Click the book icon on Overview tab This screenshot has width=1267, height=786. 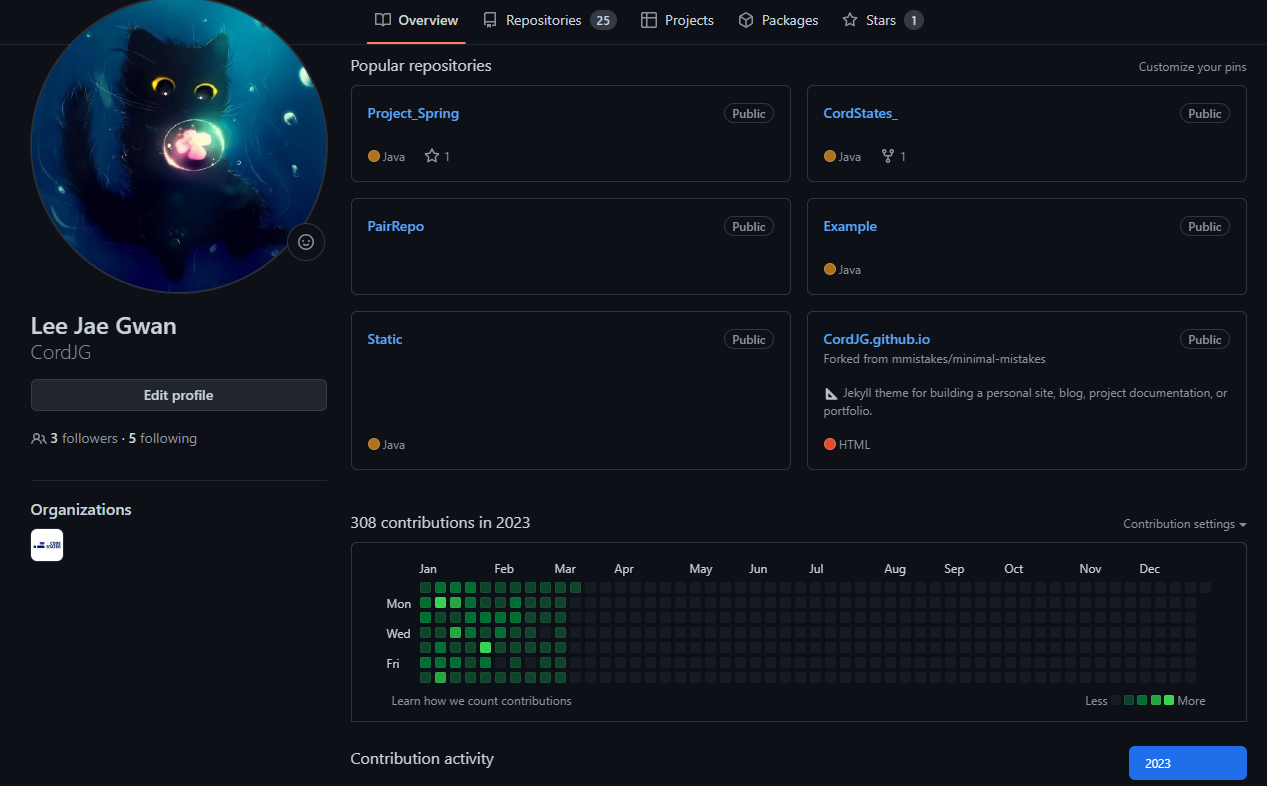click(383, 20)
